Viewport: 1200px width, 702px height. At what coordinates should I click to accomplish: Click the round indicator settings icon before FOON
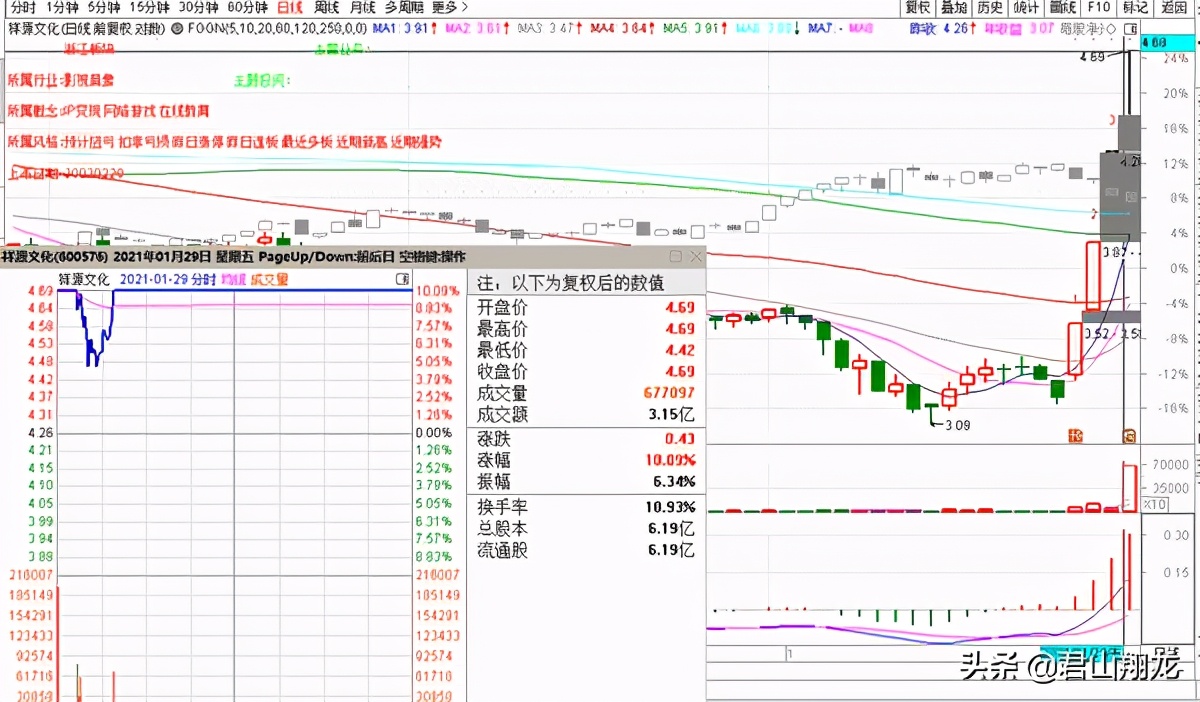coord(177,30)
